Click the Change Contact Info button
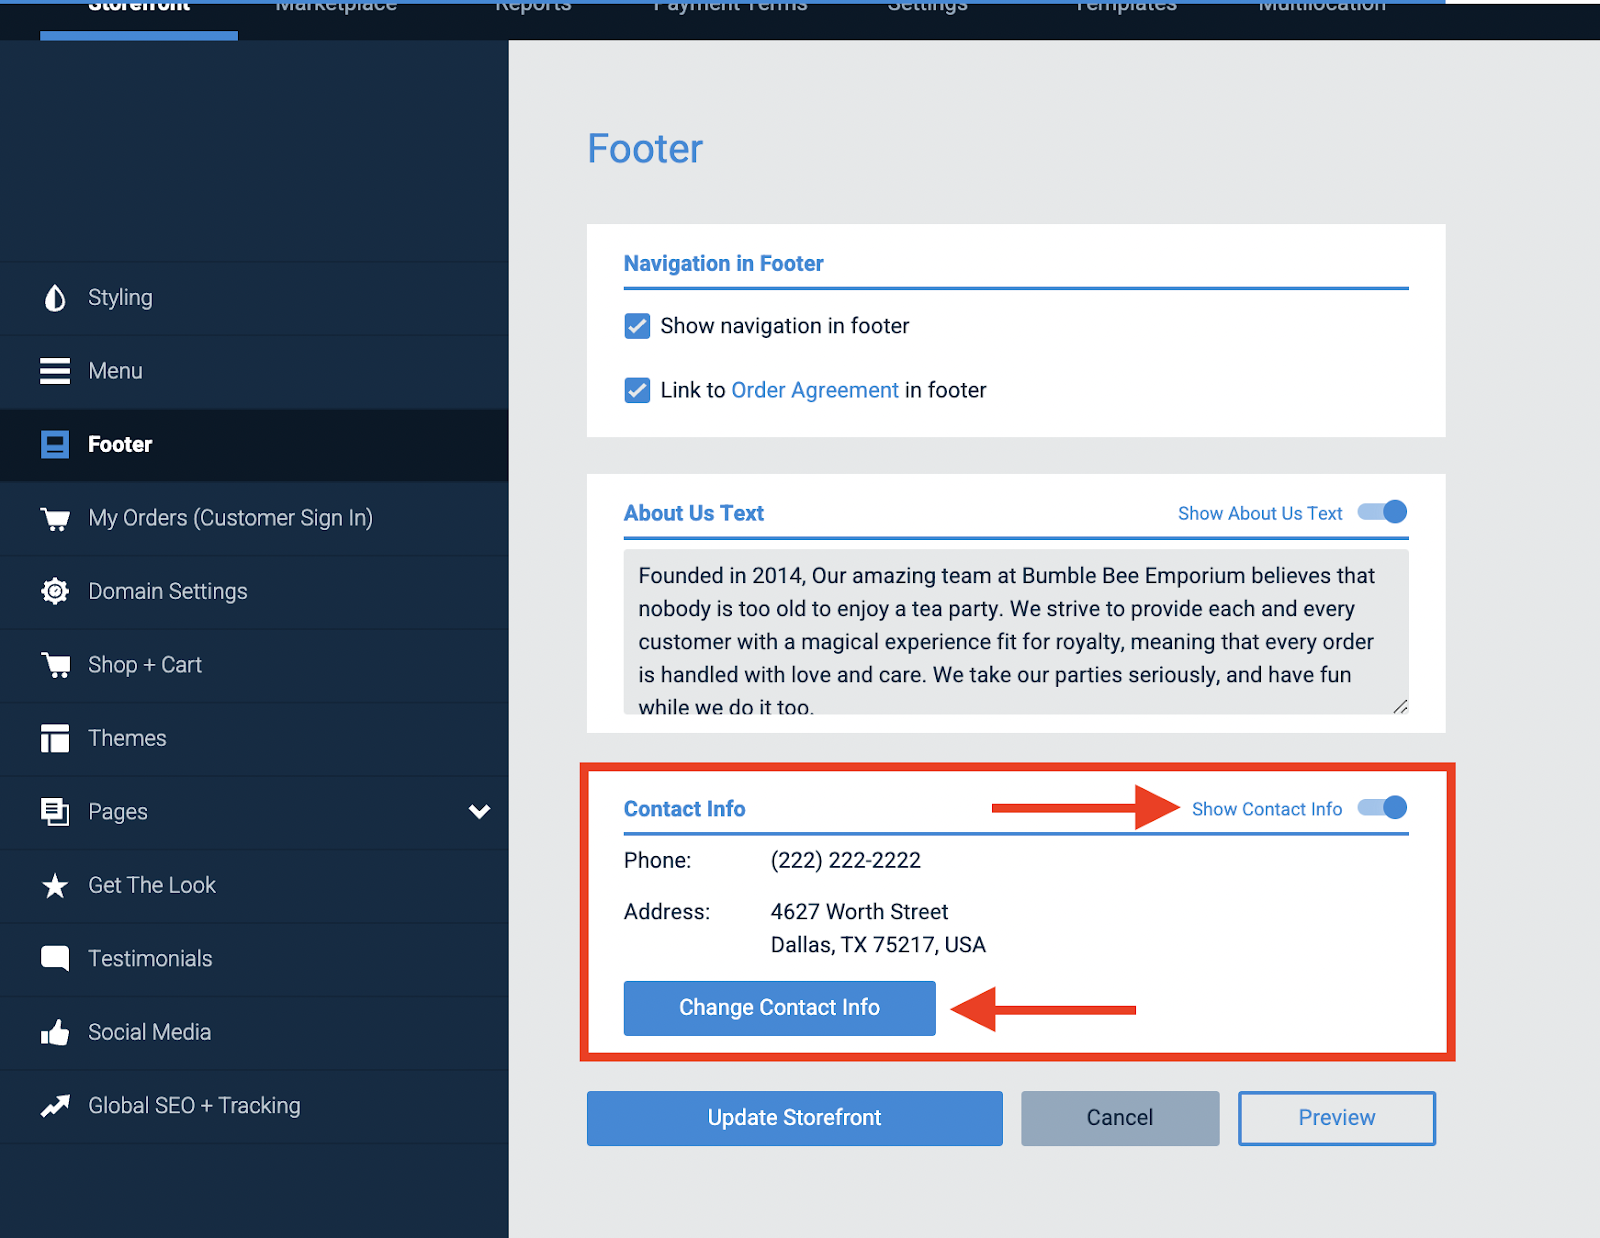This screenshot has width=1600, height=1238. pyautogui.click(x=779, y=1007)
